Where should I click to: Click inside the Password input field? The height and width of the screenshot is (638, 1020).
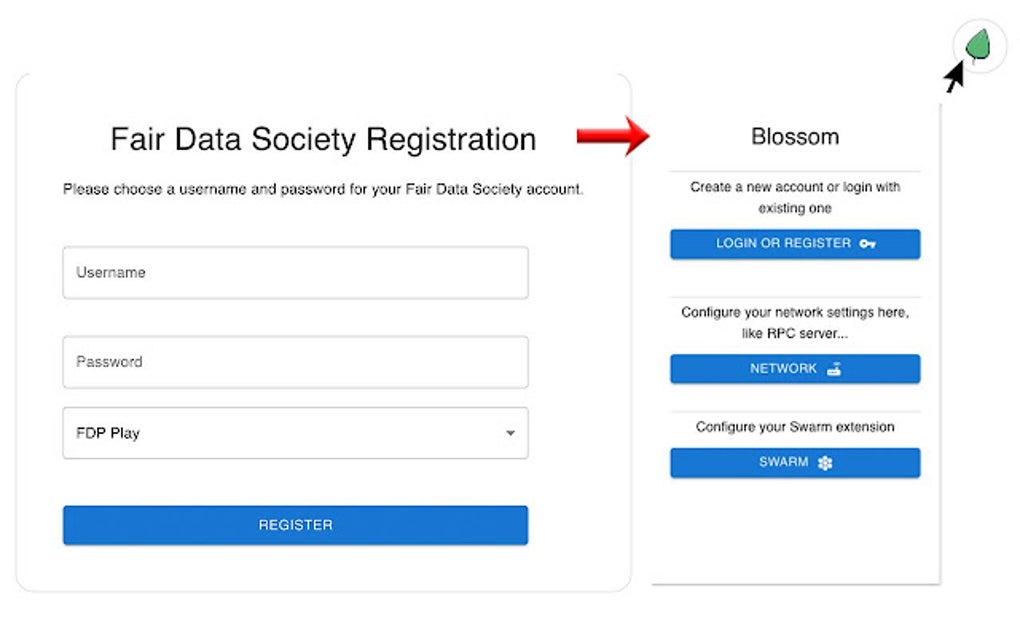click(295, 362)
